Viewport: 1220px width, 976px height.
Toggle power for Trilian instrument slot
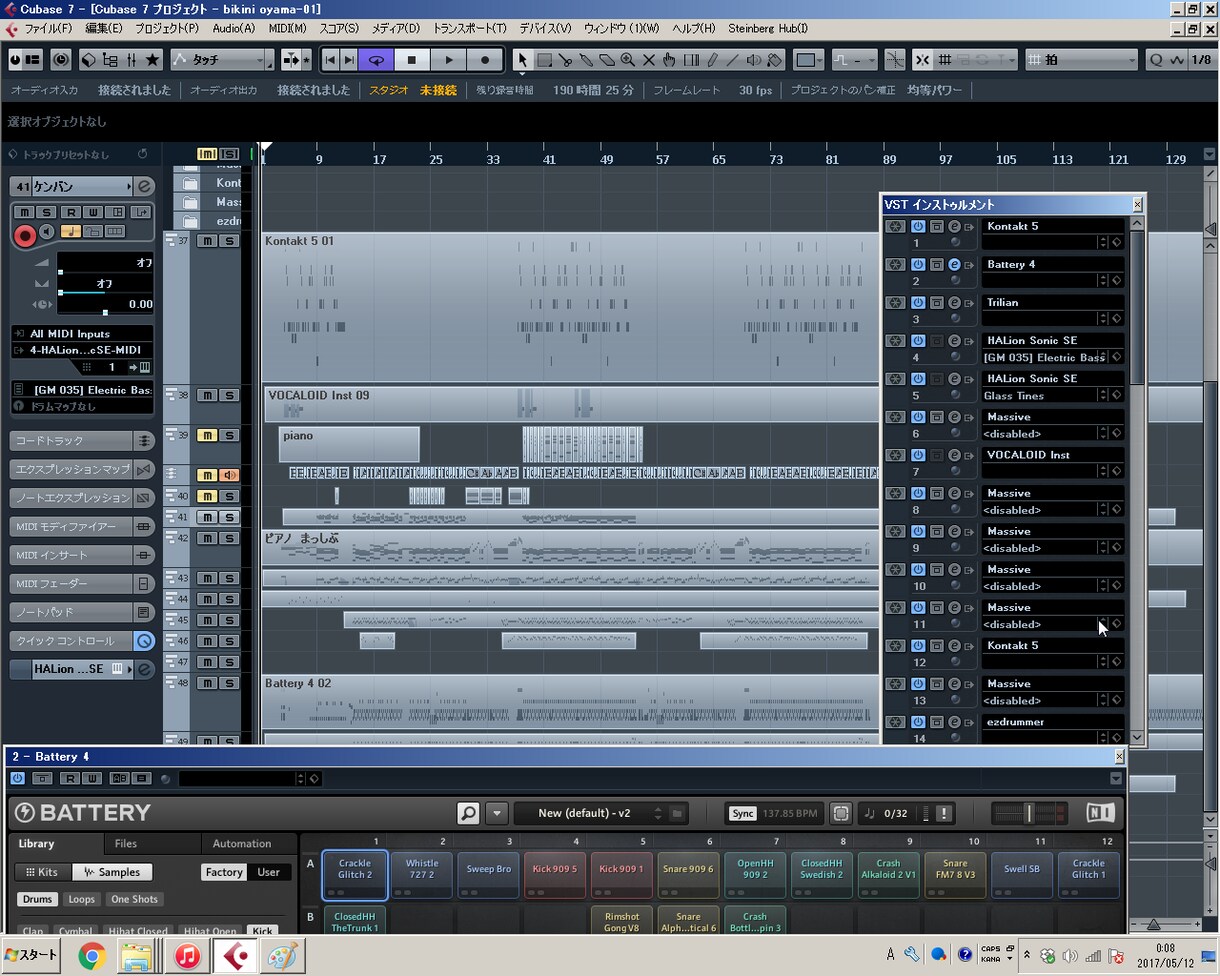918,303
